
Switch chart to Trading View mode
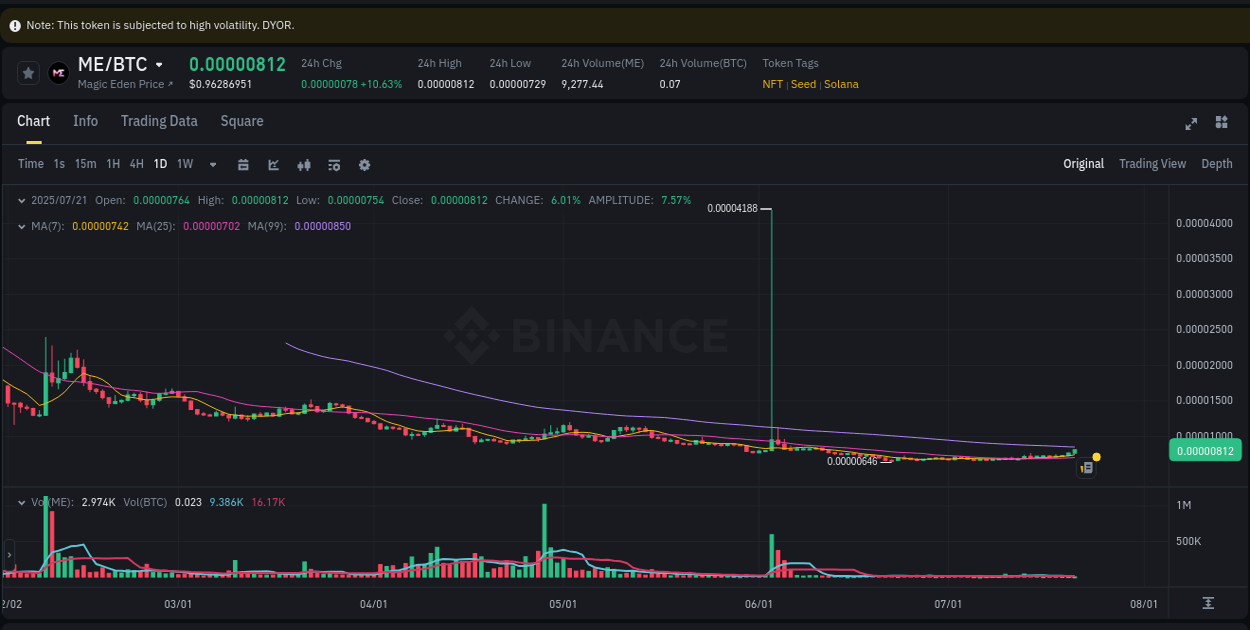(x=1152, y=163)
